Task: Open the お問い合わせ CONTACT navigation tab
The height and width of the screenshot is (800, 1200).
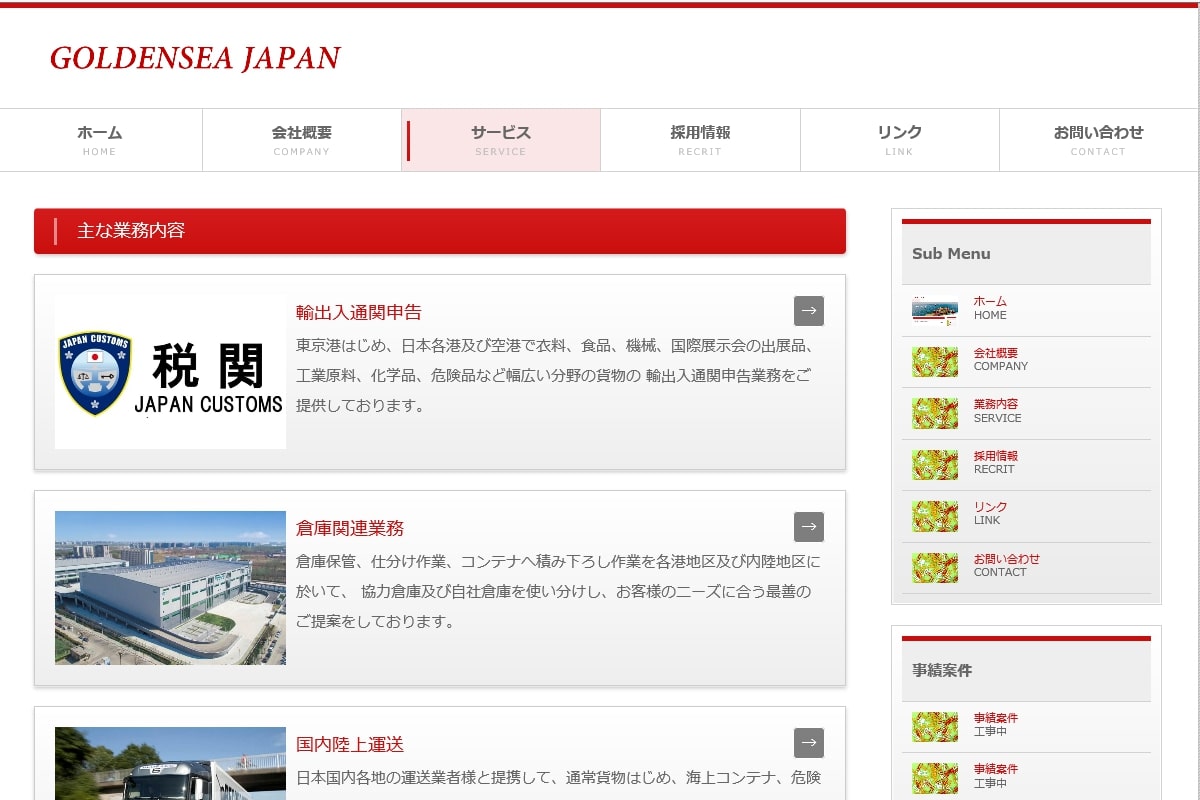Action: tap(1099, 140)
